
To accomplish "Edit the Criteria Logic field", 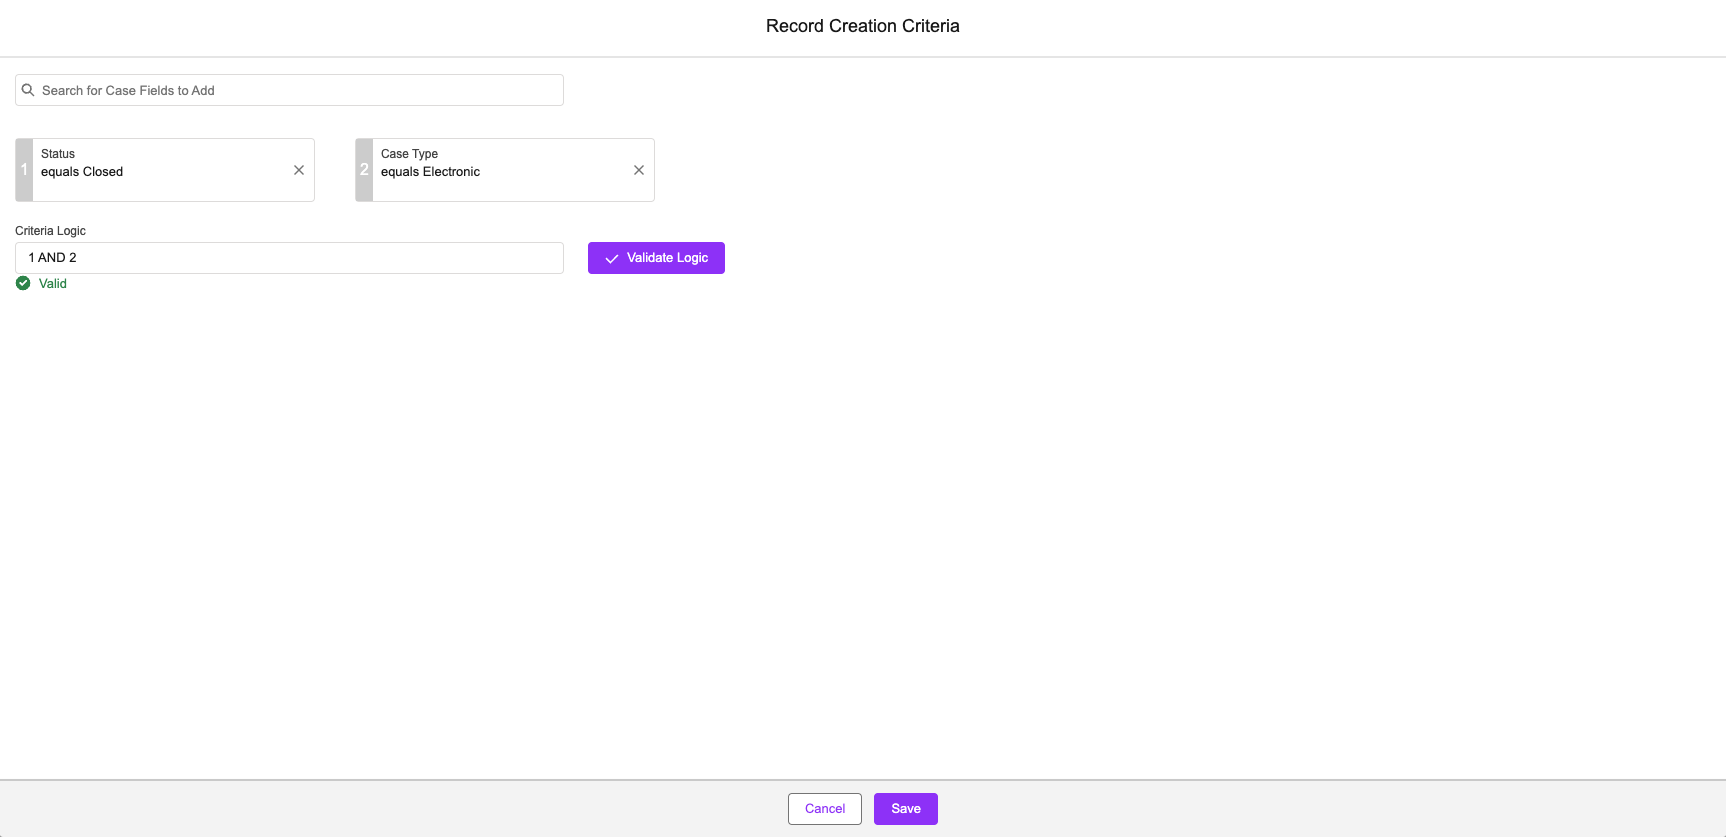I will coord(289,258).
